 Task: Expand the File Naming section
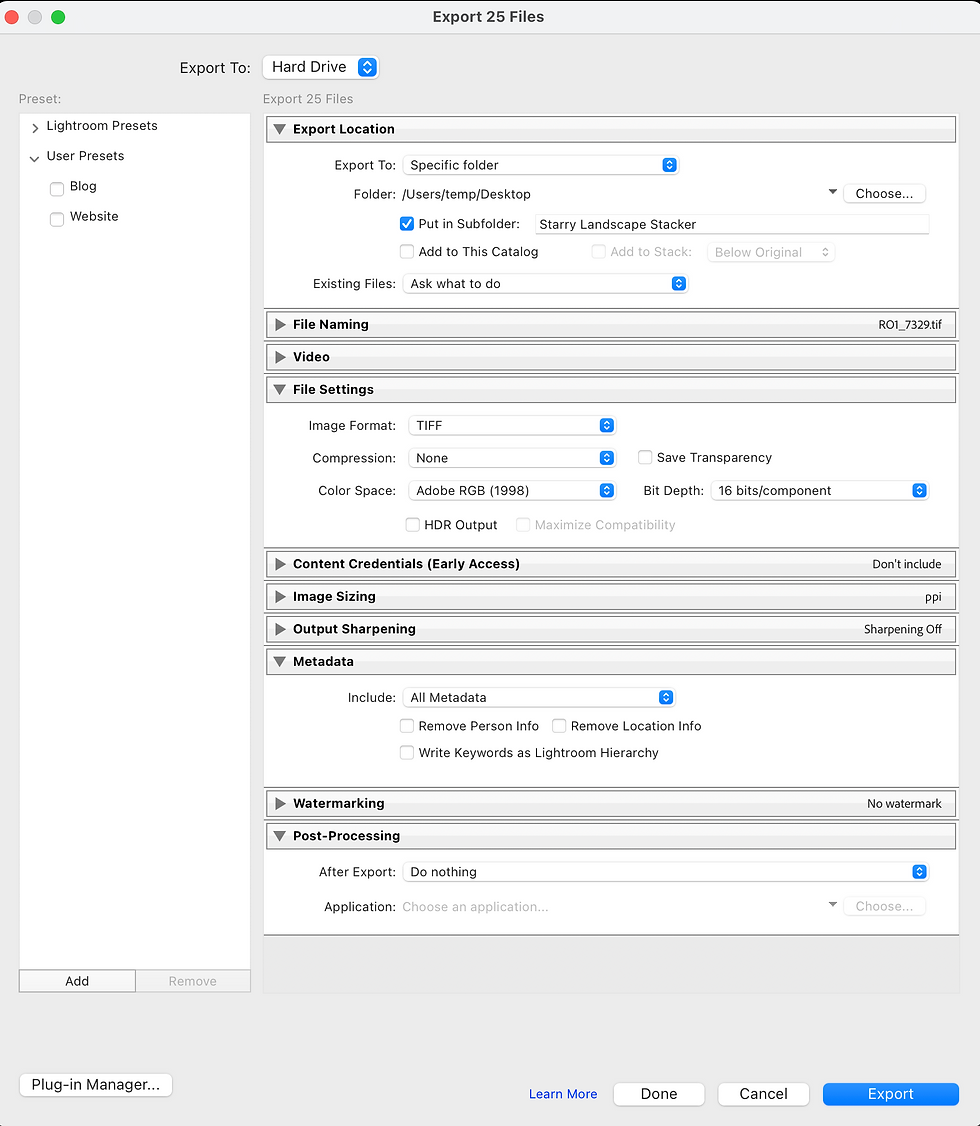coord(280,325)
